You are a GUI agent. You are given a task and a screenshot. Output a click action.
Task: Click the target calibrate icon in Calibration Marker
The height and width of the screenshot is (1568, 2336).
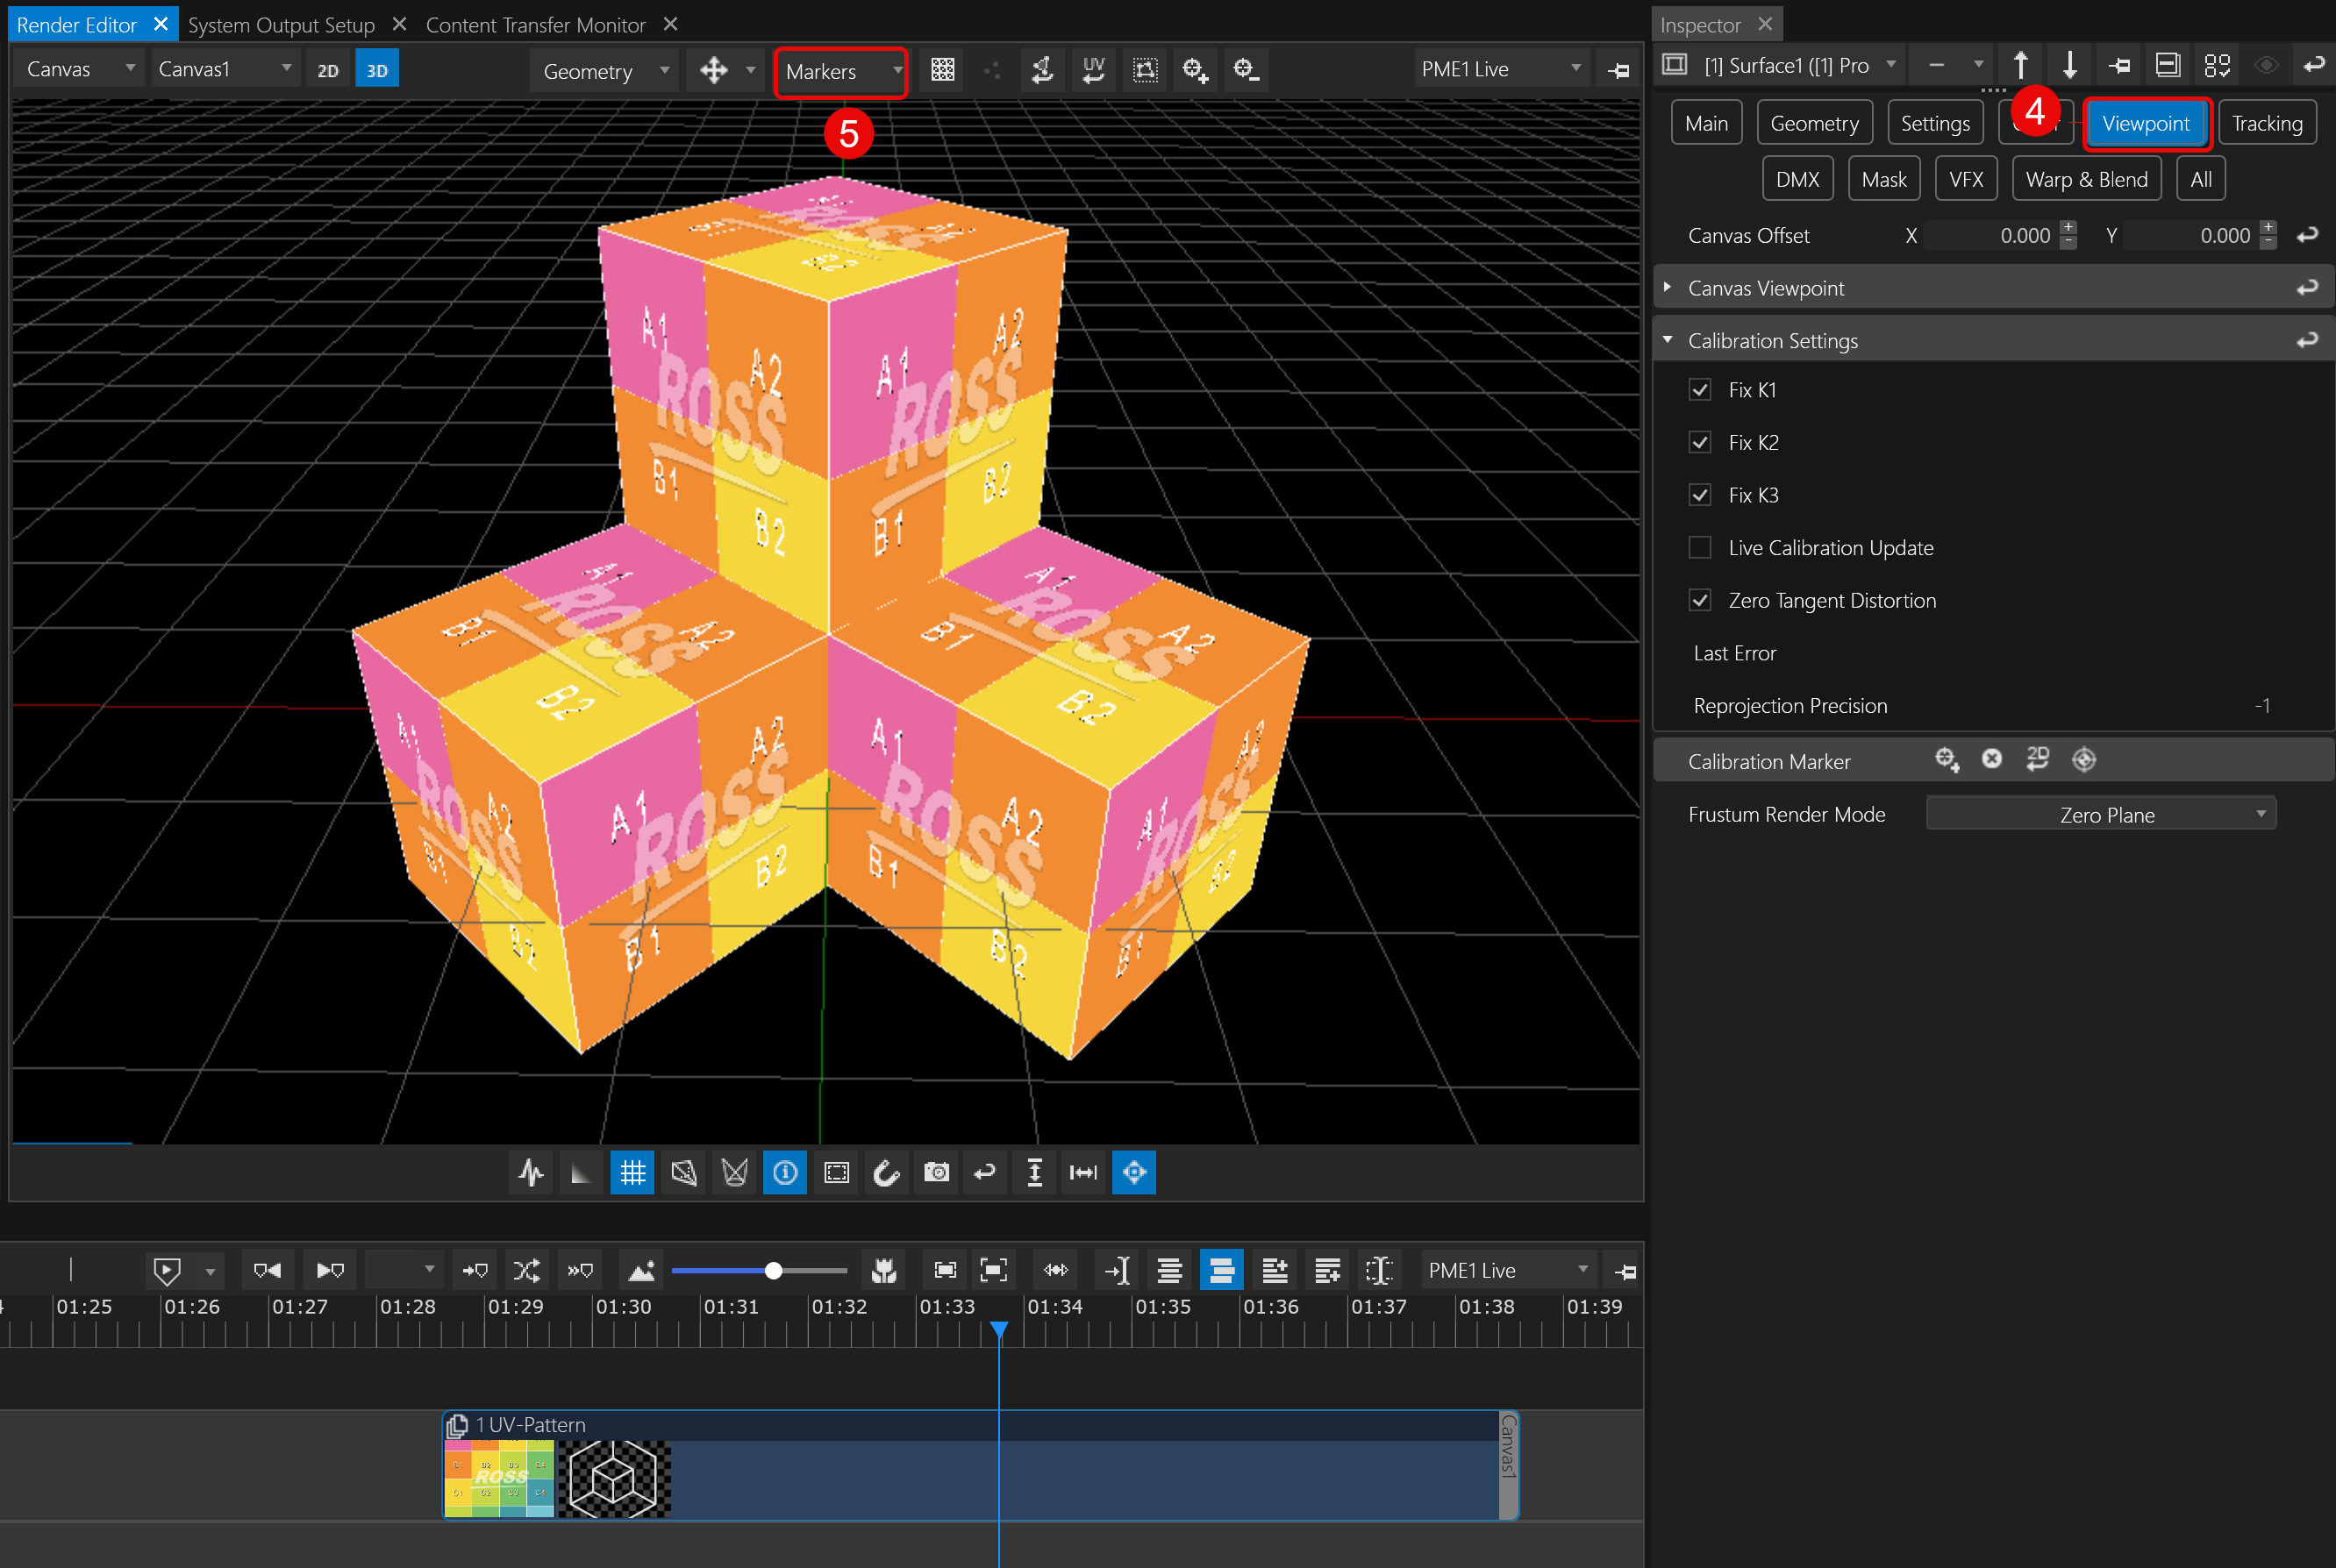pos(2084,760)
